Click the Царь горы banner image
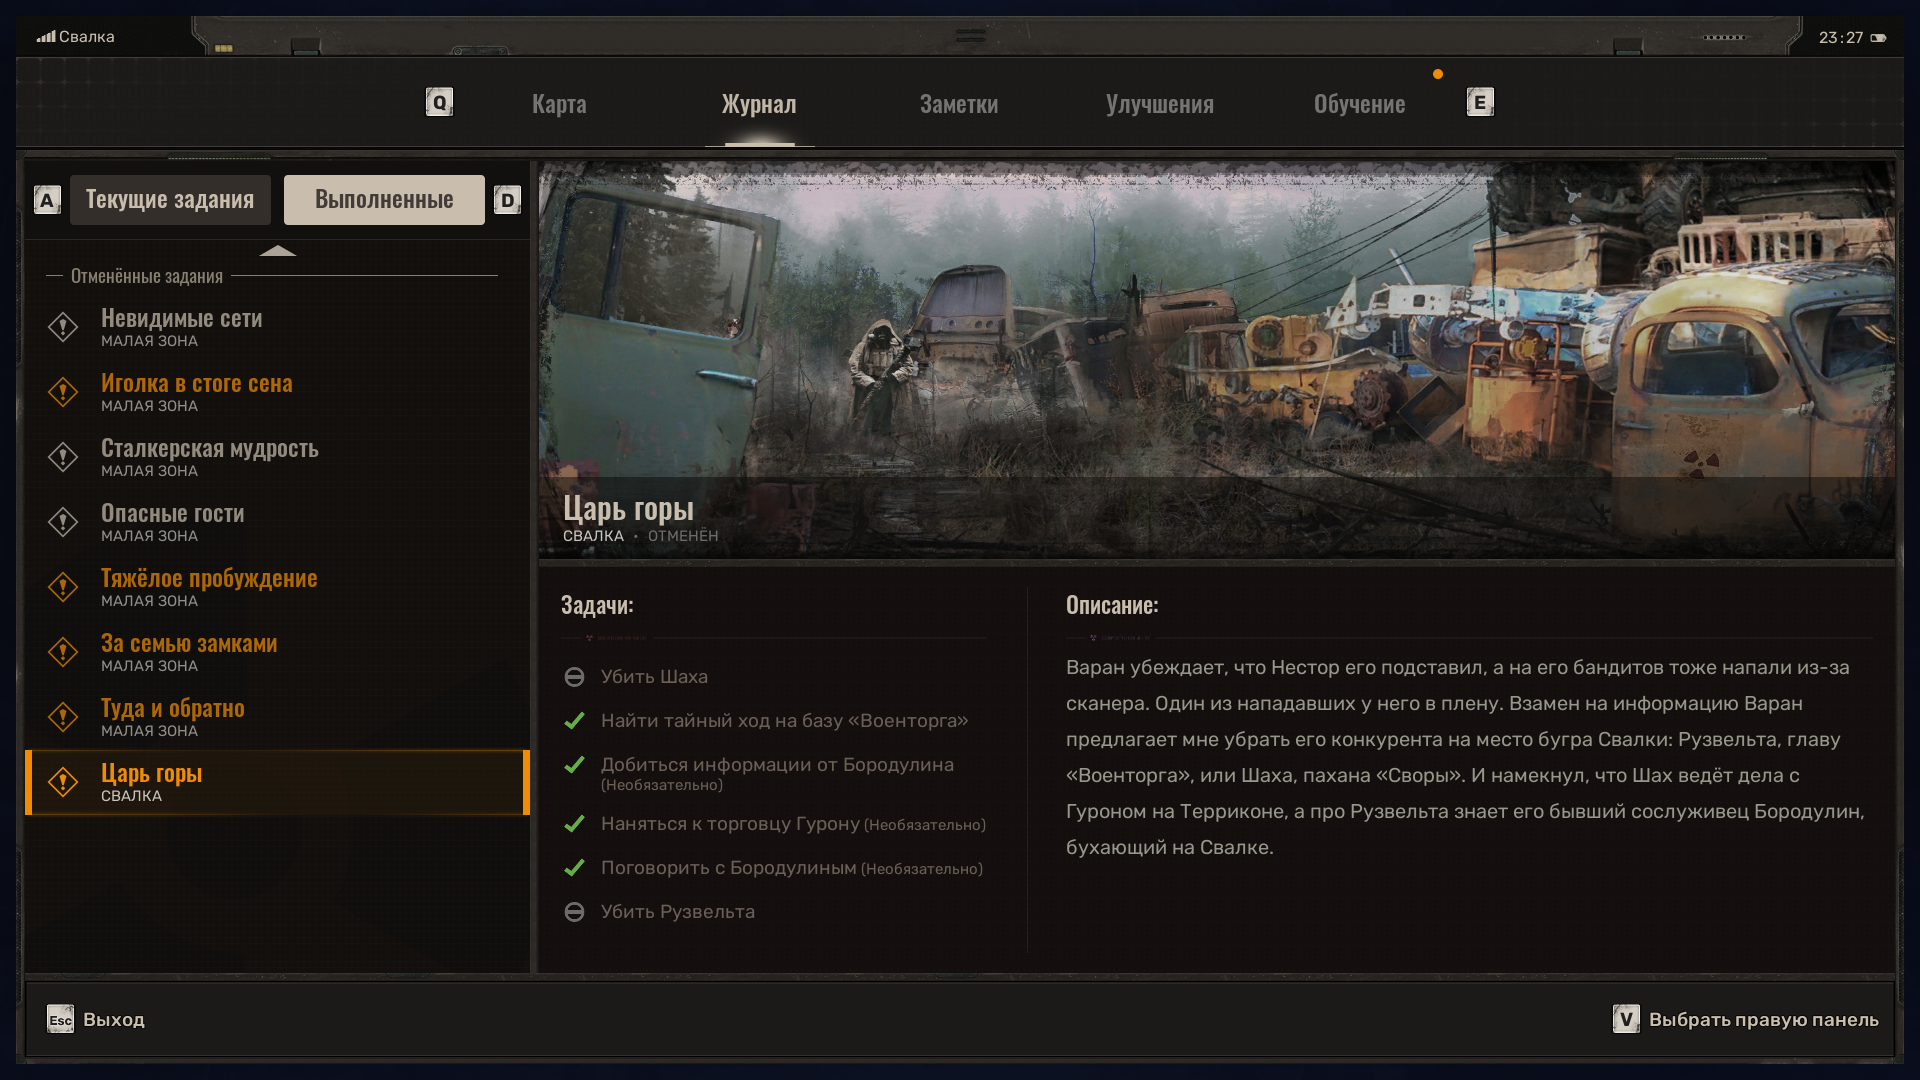This screenshot has height=1080, width=1920. pyautogui.click(x=1216, y=330)
